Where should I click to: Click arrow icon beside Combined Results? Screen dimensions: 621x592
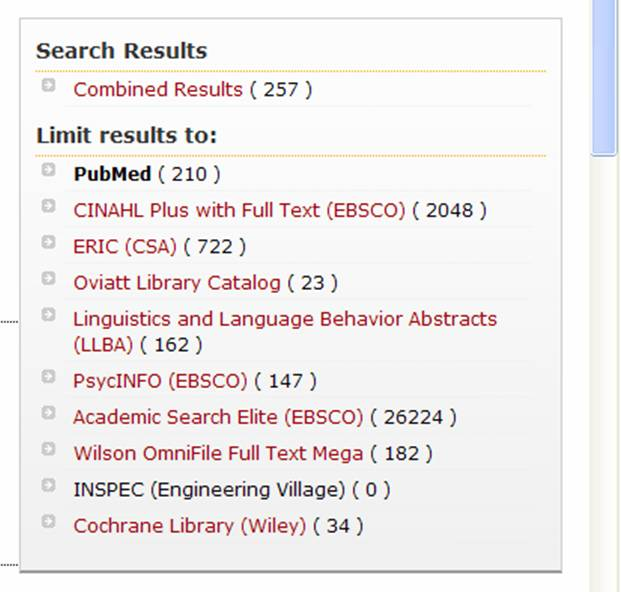[x=48, y=85]
